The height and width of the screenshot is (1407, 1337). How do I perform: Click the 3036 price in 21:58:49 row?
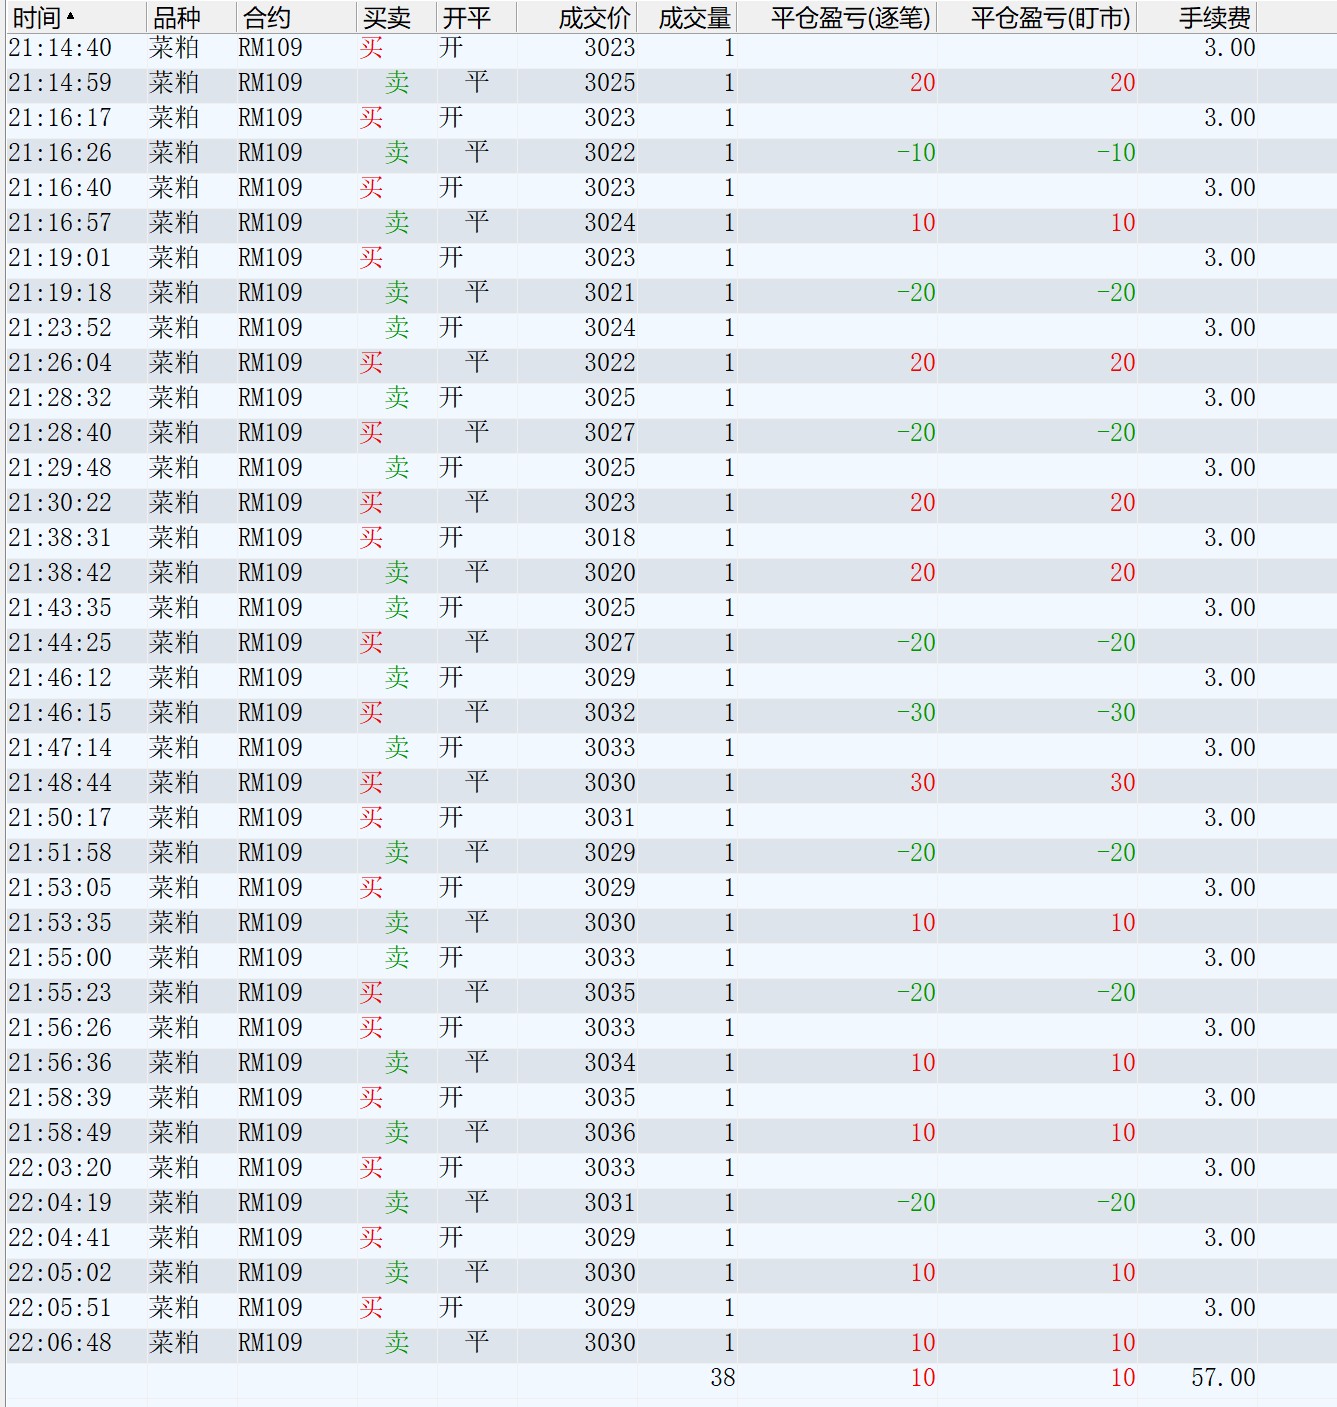(x=610, y=1133)
